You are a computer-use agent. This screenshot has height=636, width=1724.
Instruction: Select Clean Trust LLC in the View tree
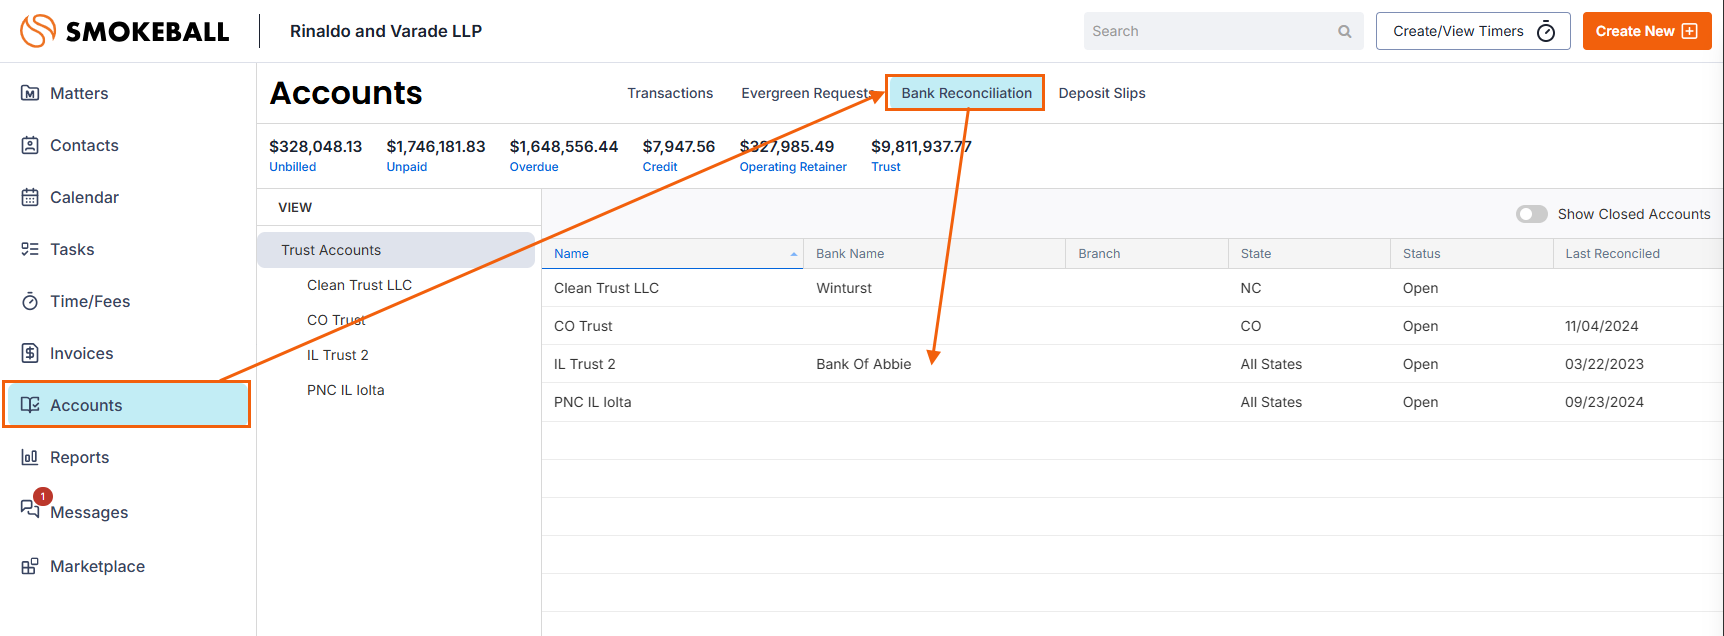[x=359, y=285]
